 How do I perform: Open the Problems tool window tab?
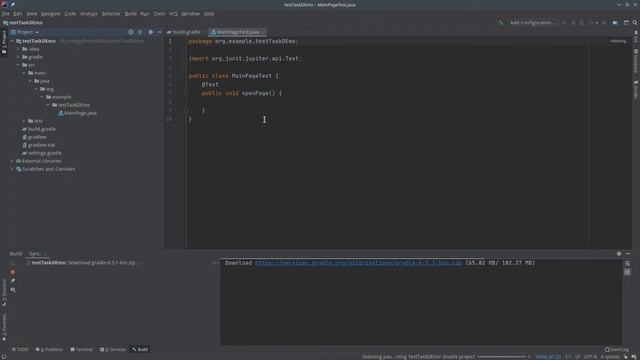(49, 349)
